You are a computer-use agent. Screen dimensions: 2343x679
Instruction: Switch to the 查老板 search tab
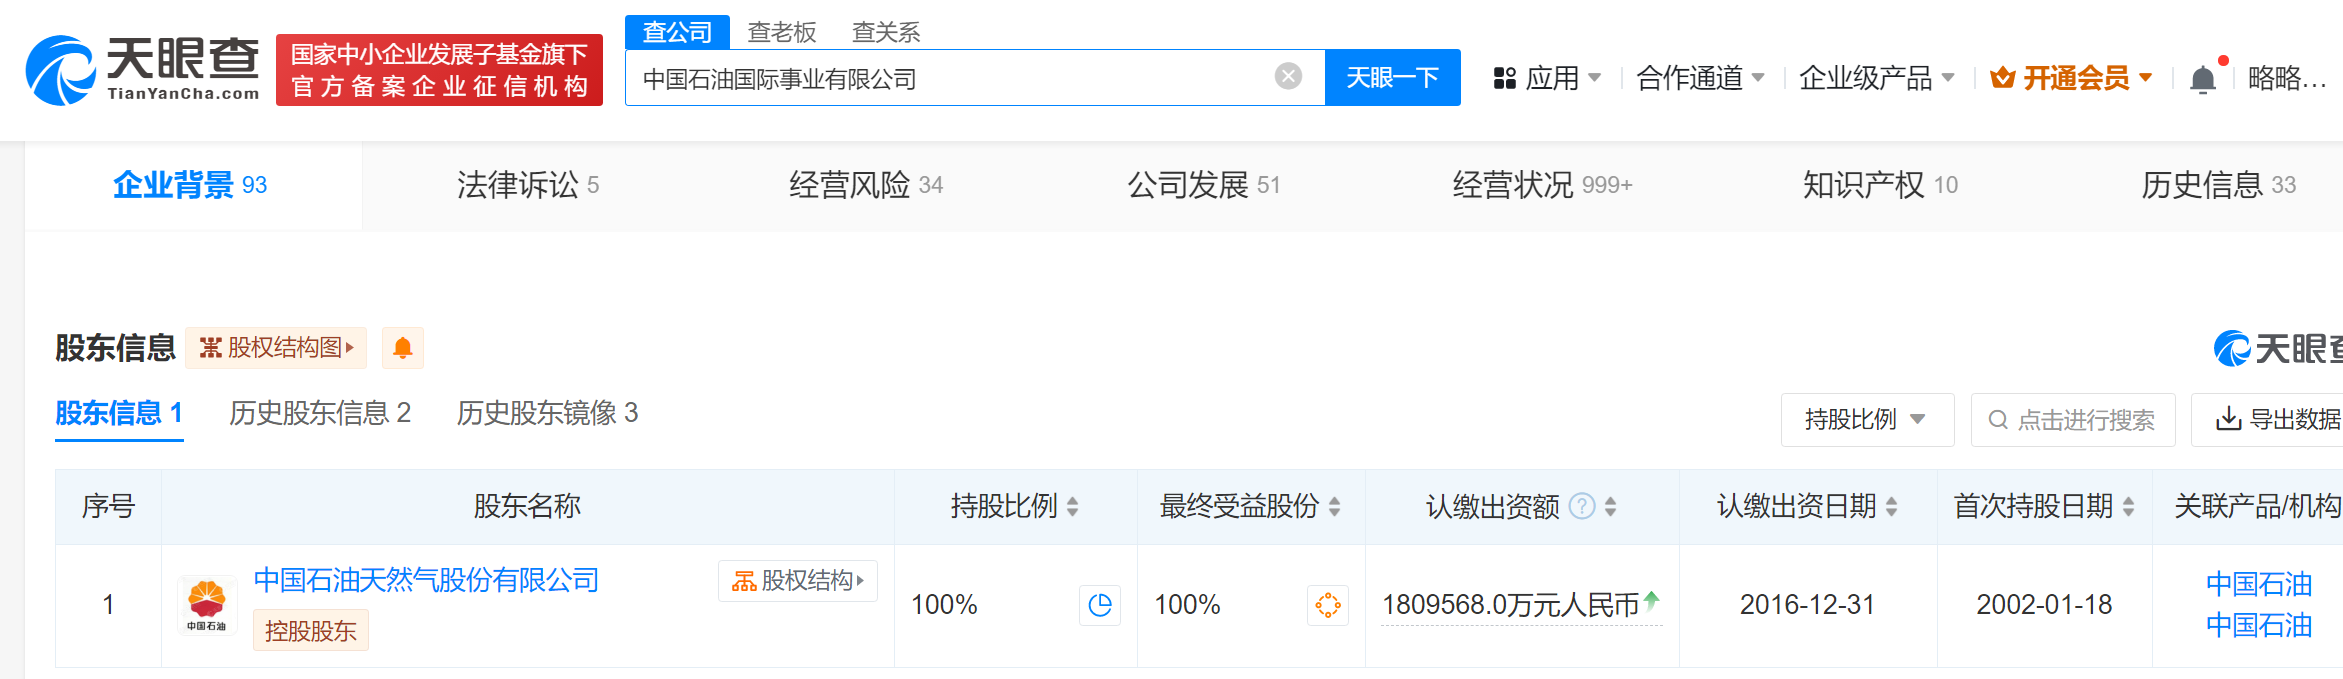point(782,32)
